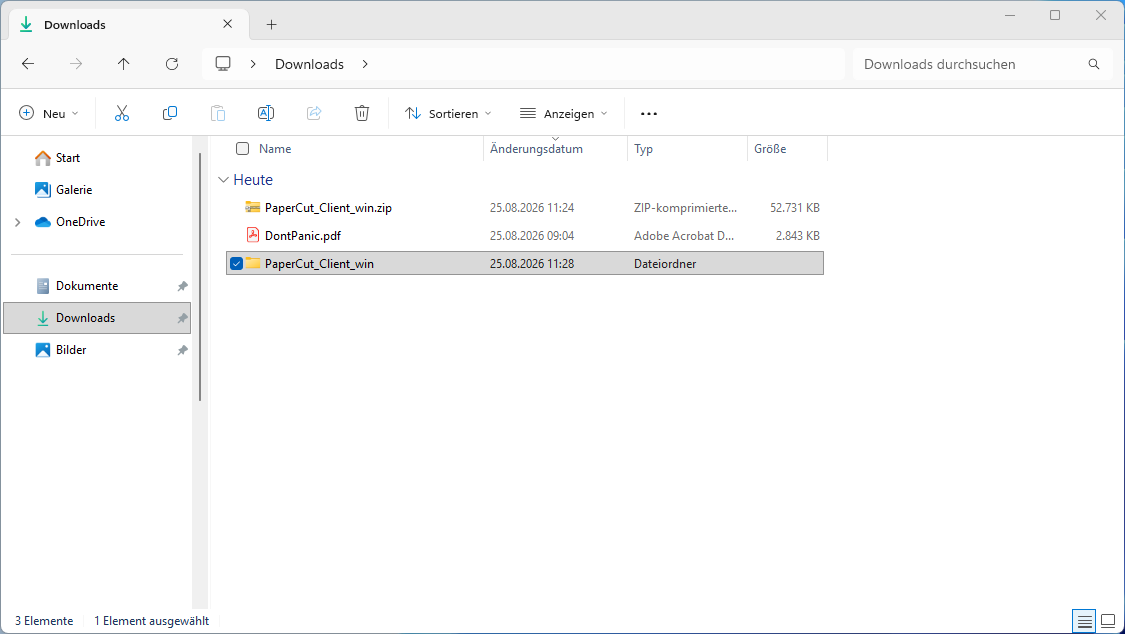Select the PaperCut_Client_win folder name
The height and width of the screenshot is (634, 1125).
point(319,263)
